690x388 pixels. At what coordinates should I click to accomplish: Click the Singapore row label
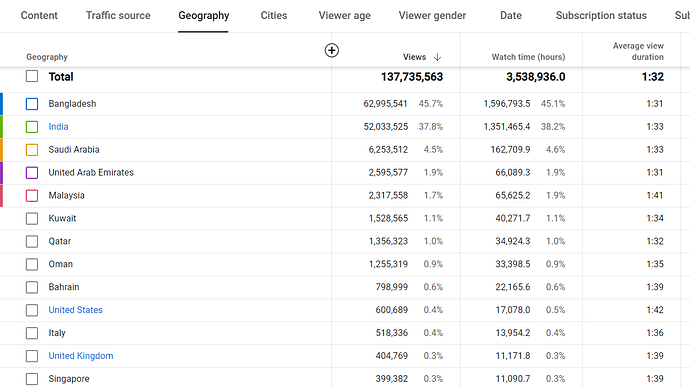[69, 379]
